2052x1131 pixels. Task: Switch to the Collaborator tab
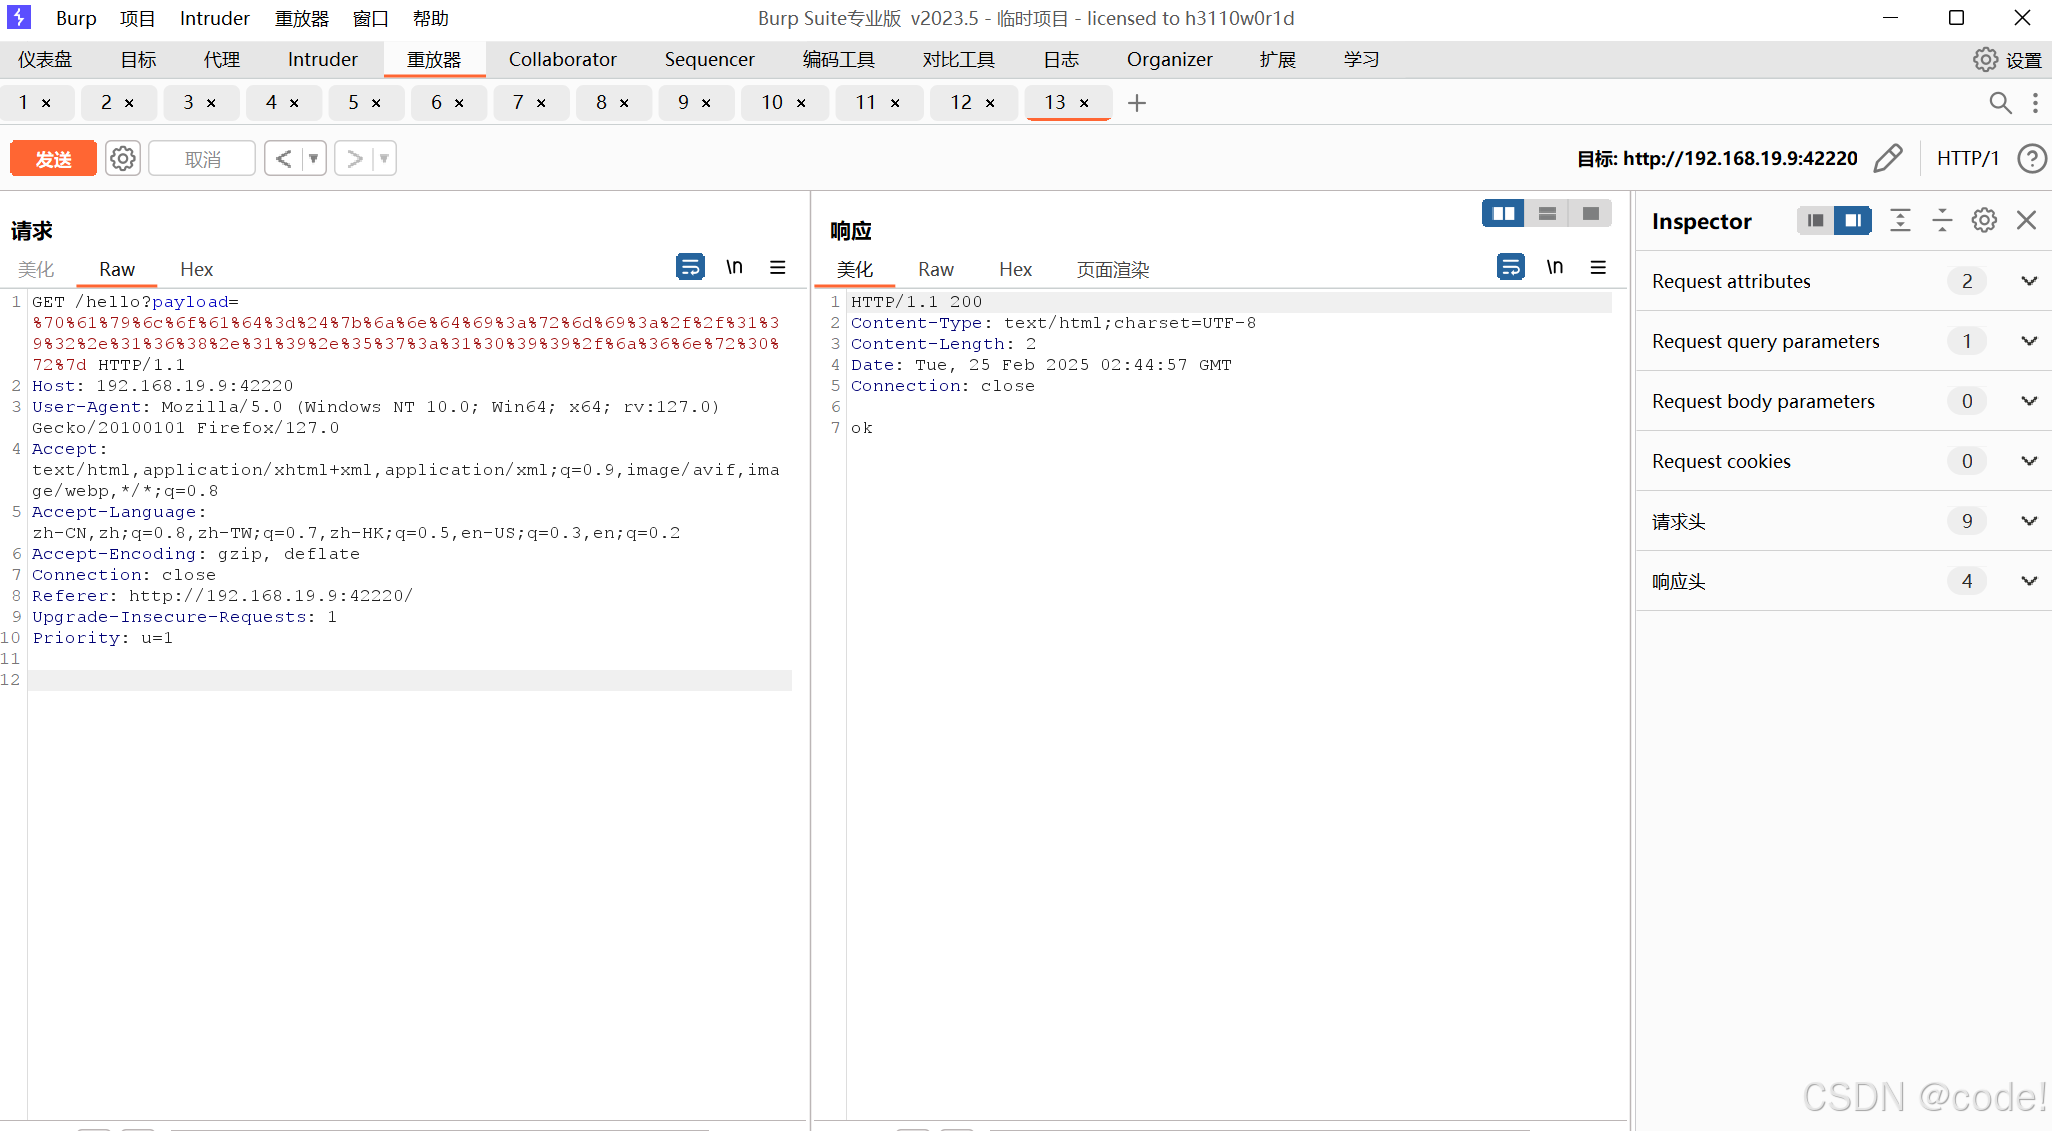[563, 60]
